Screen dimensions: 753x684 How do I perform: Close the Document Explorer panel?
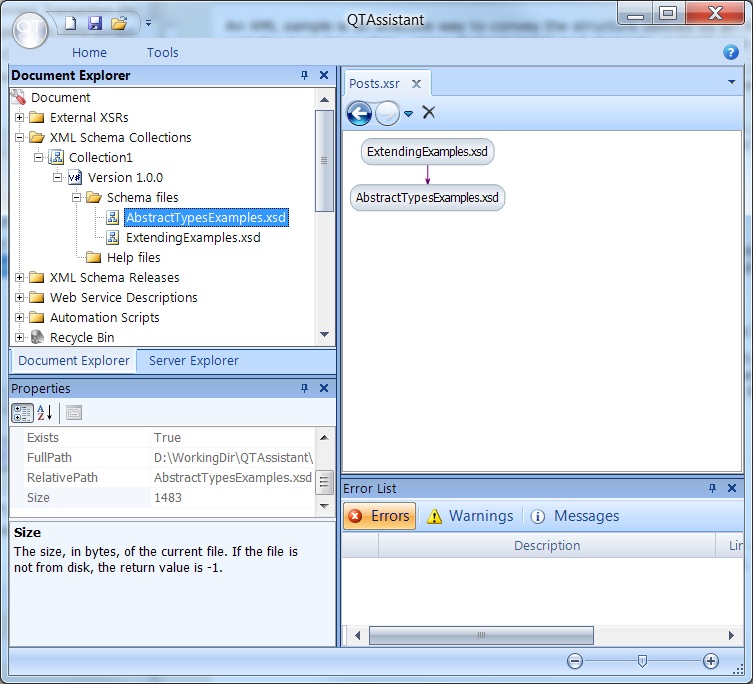324,75
